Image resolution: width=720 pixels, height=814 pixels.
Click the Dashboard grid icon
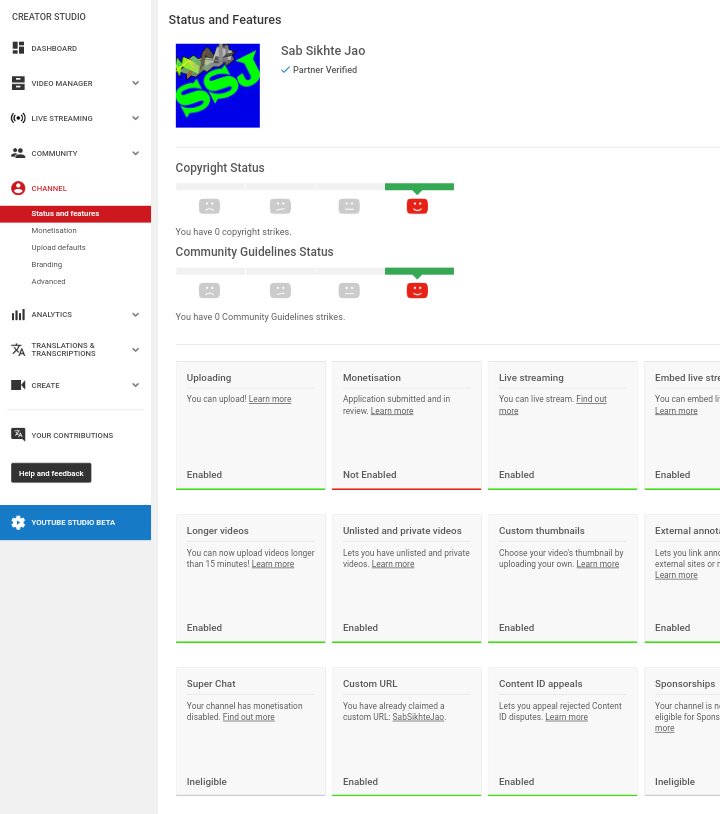point(18,48)
